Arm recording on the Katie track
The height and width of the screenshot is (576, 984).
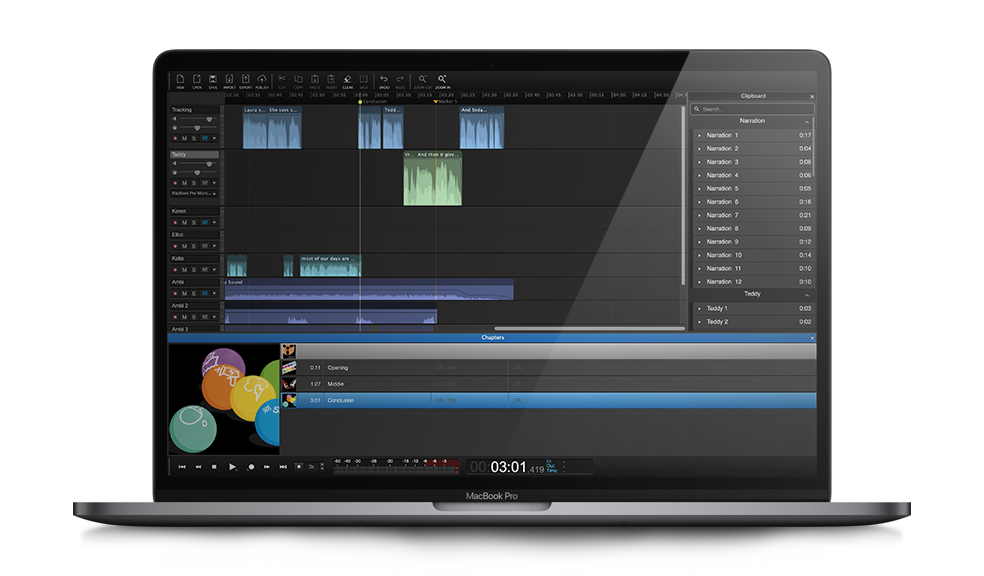click(x=175, y=270)
